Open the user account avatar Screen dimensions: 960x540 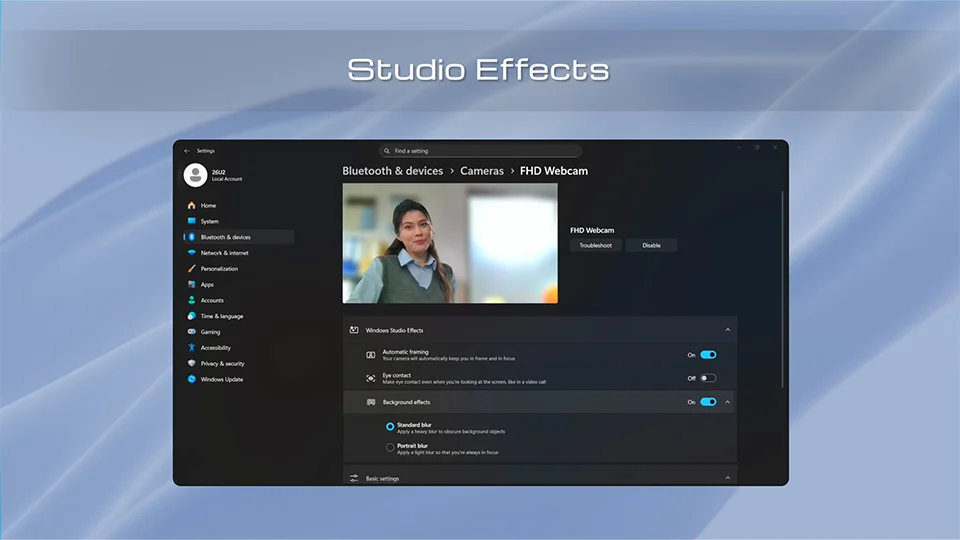click(x=195, y=175)
